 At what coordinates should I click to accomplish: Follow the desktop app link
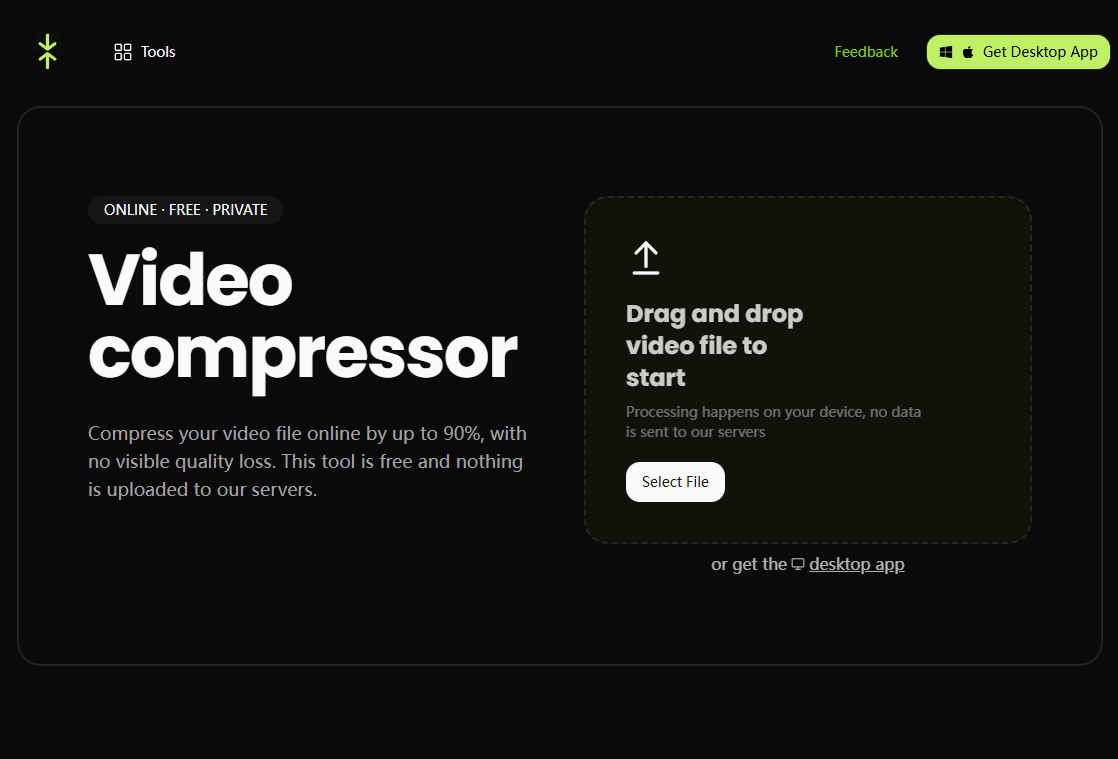click(856, 564)
